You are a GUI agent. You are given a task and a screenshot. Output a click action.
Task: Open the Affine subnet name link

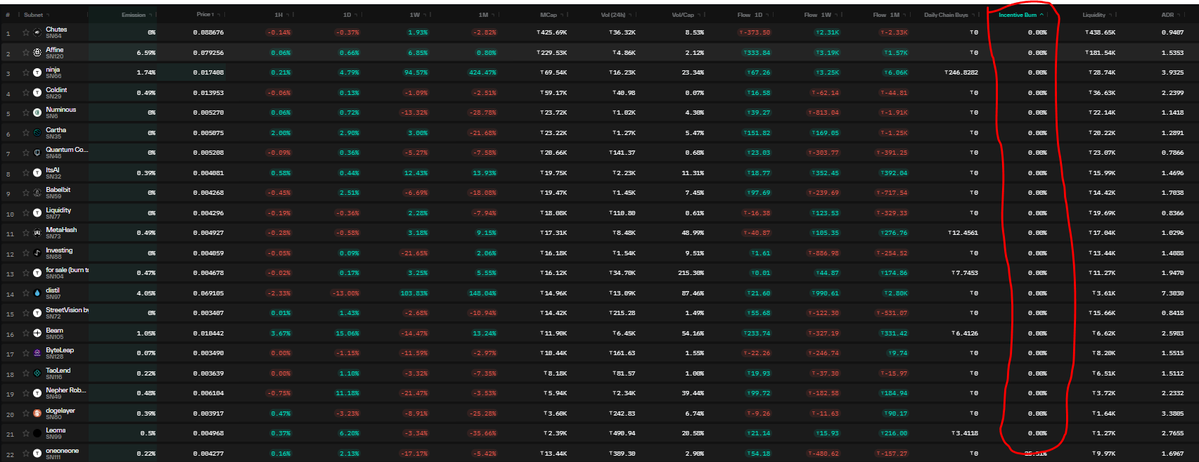tap(55, 49)
